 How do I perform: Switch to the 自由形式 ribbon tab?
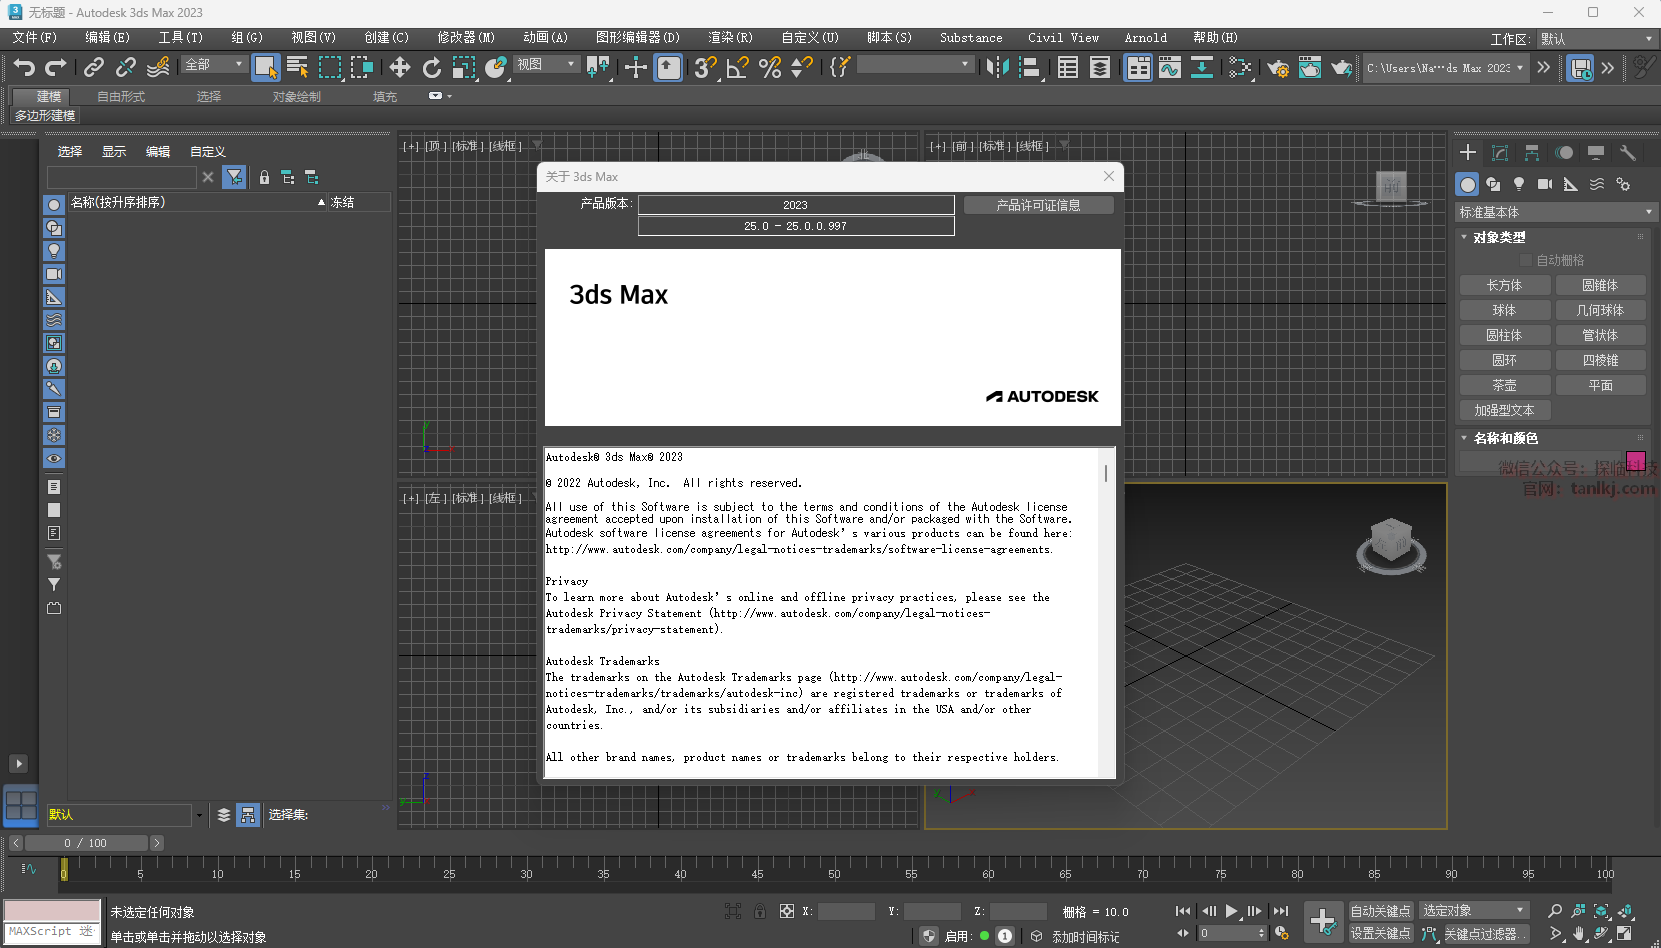121,97
